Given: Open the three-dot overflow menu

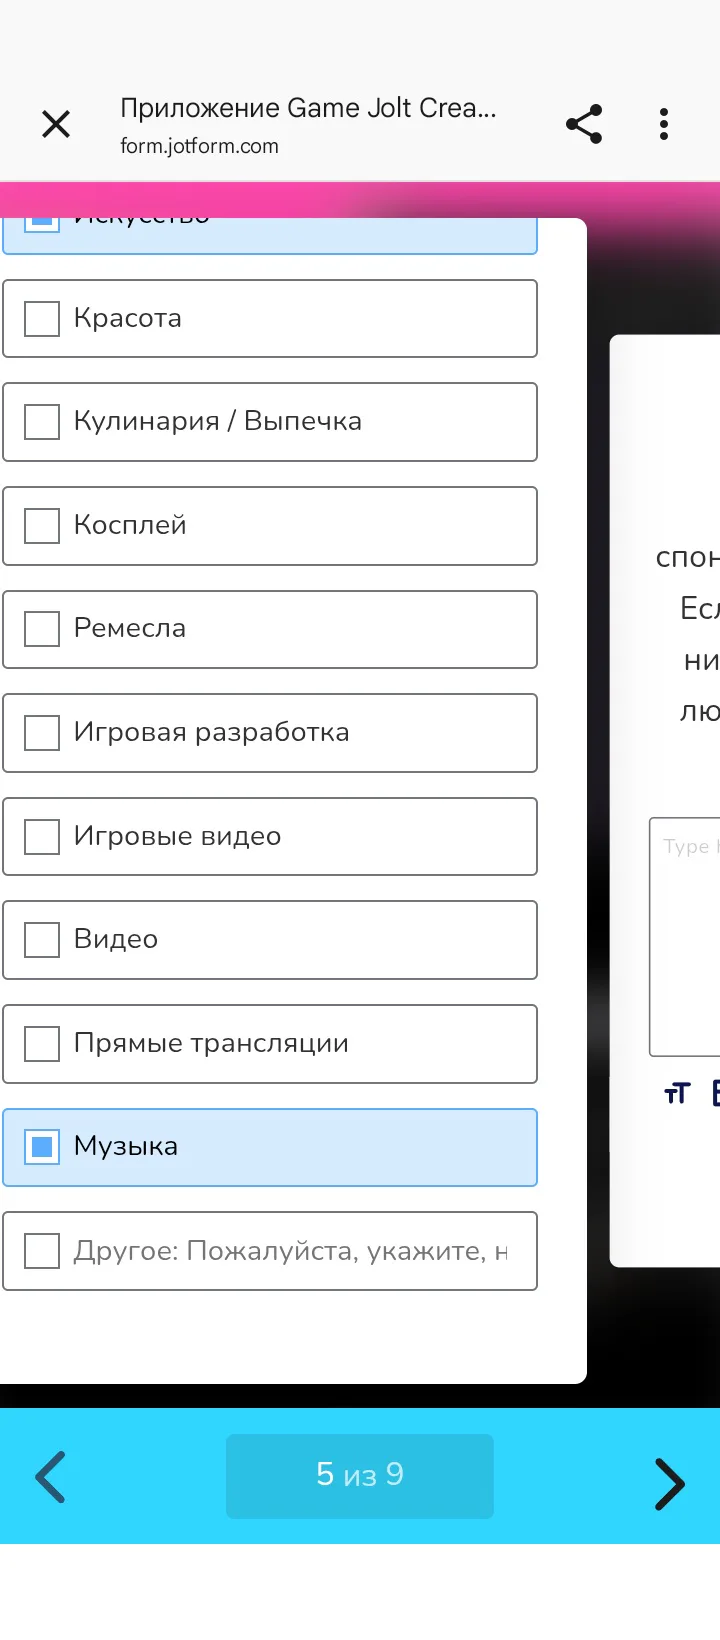Looking at the screenshot, I should [x=663, y=124].
